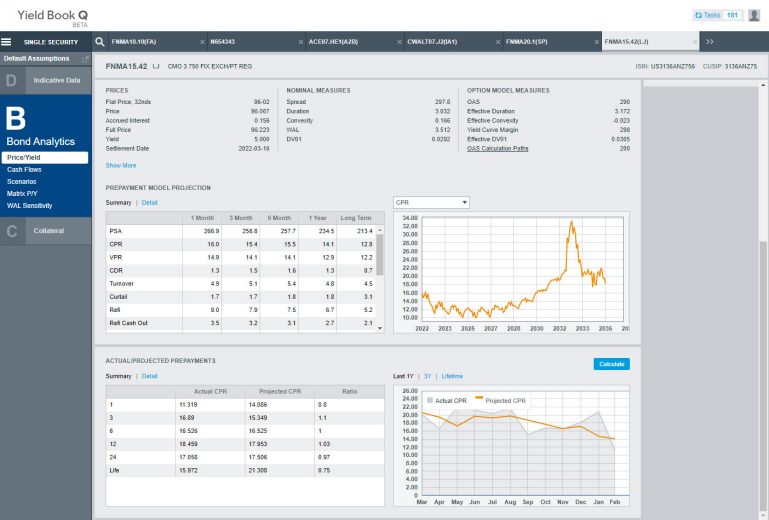The width and height of the screenshot is (769, 520).
Task: Select Summary in Prepayment Model Projection
Action: [118, 203]
